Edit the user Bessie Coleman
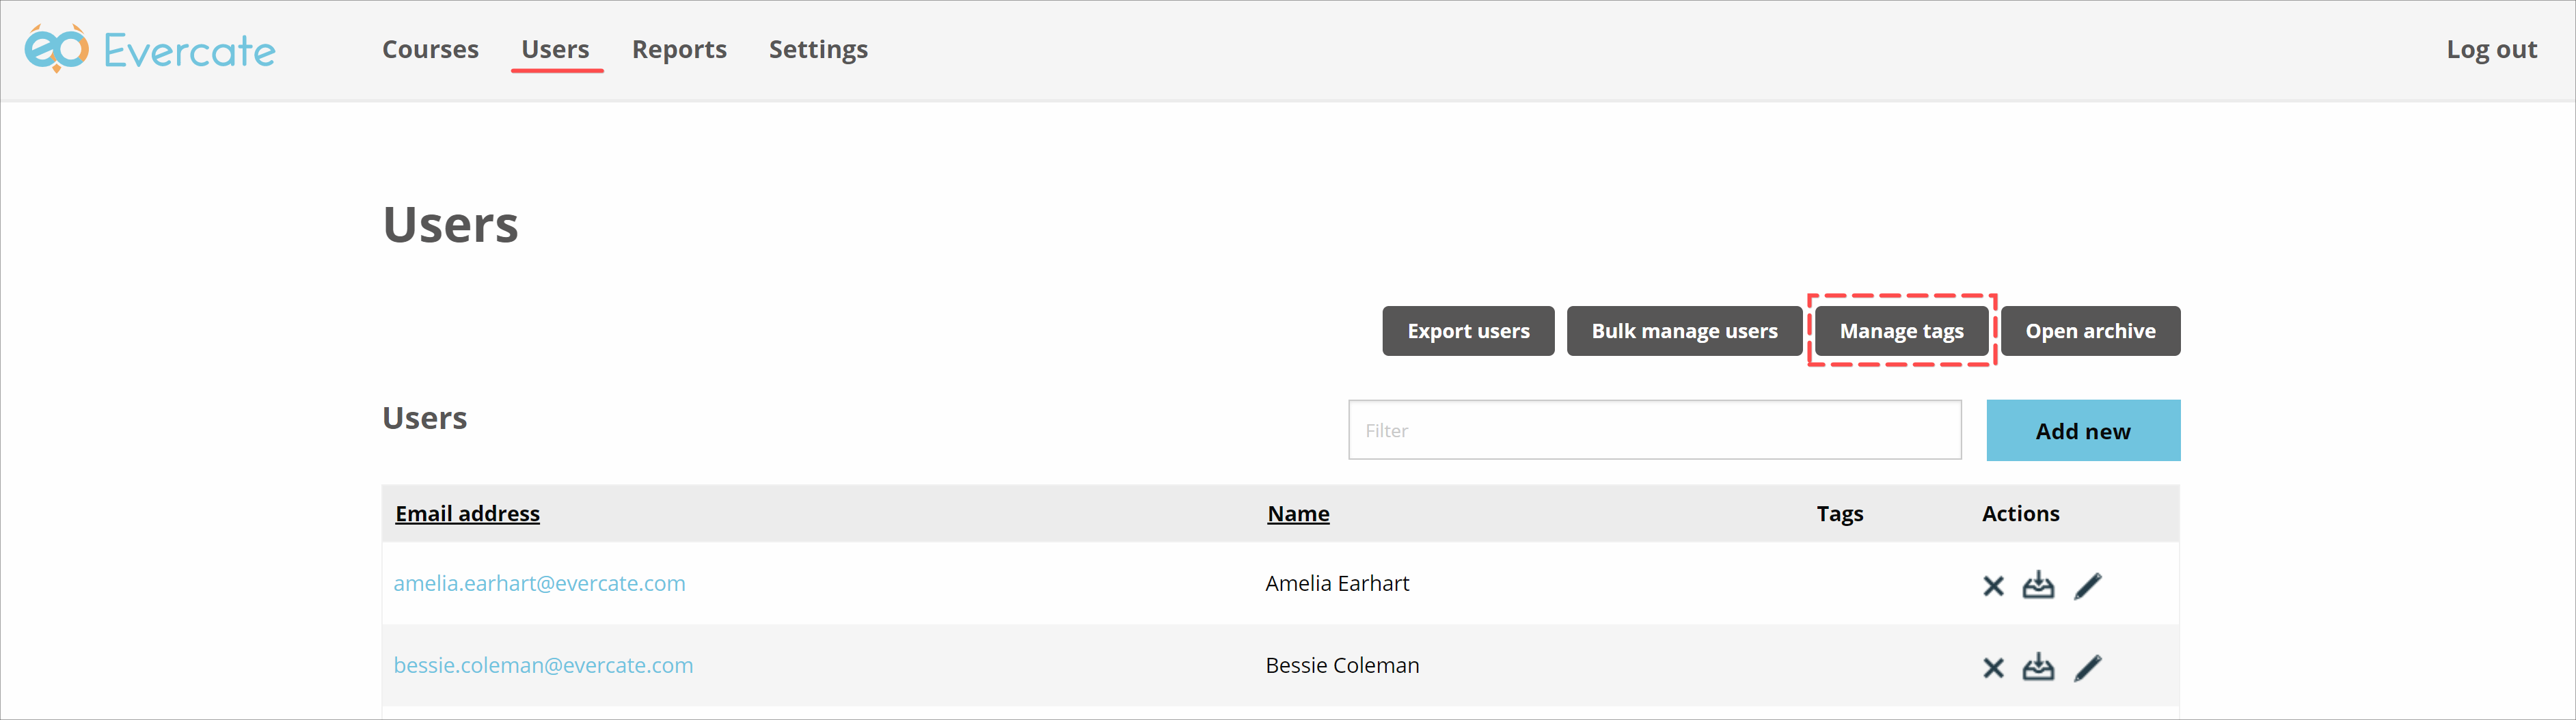 (2089, 668)
